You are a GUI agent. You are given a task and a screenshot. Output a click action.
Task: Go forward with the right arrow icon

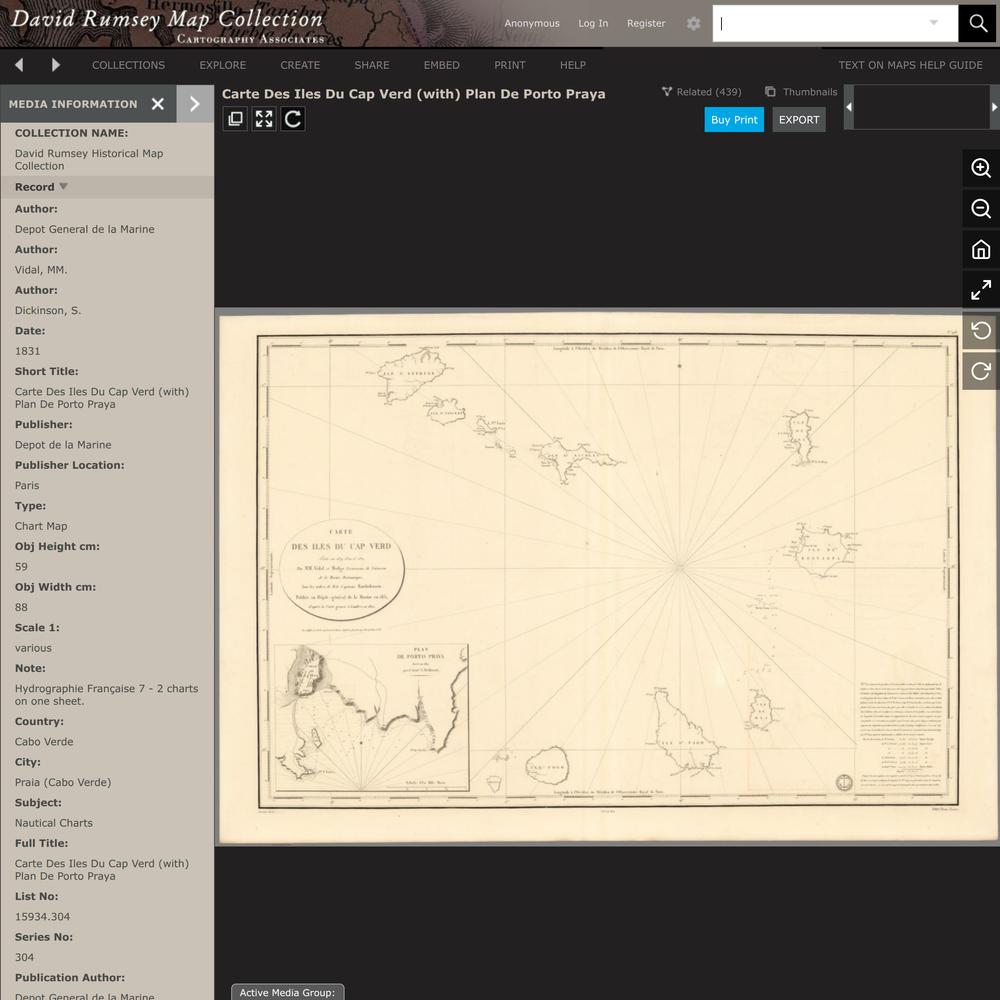point(55,65)
